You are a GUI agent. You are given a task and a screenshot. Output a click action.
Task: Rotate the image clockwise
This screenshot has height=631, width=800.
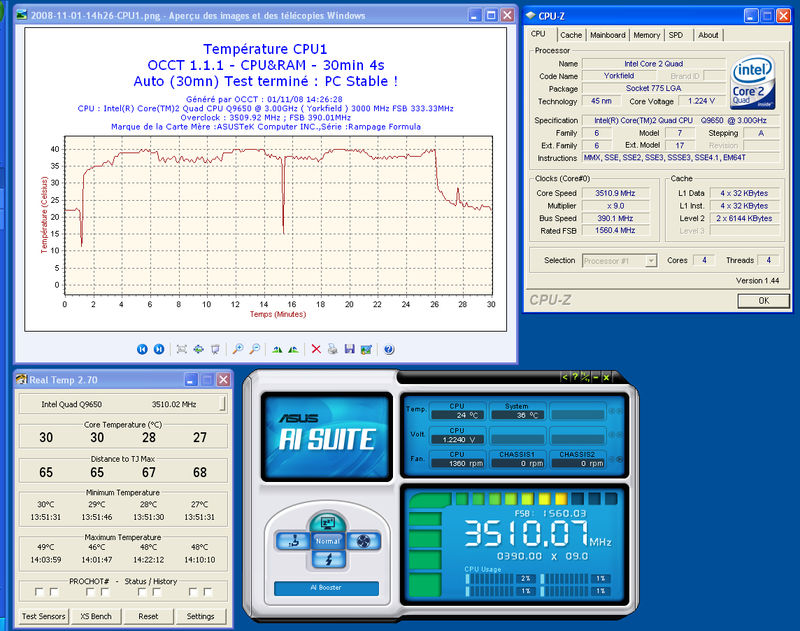point(276,349)
